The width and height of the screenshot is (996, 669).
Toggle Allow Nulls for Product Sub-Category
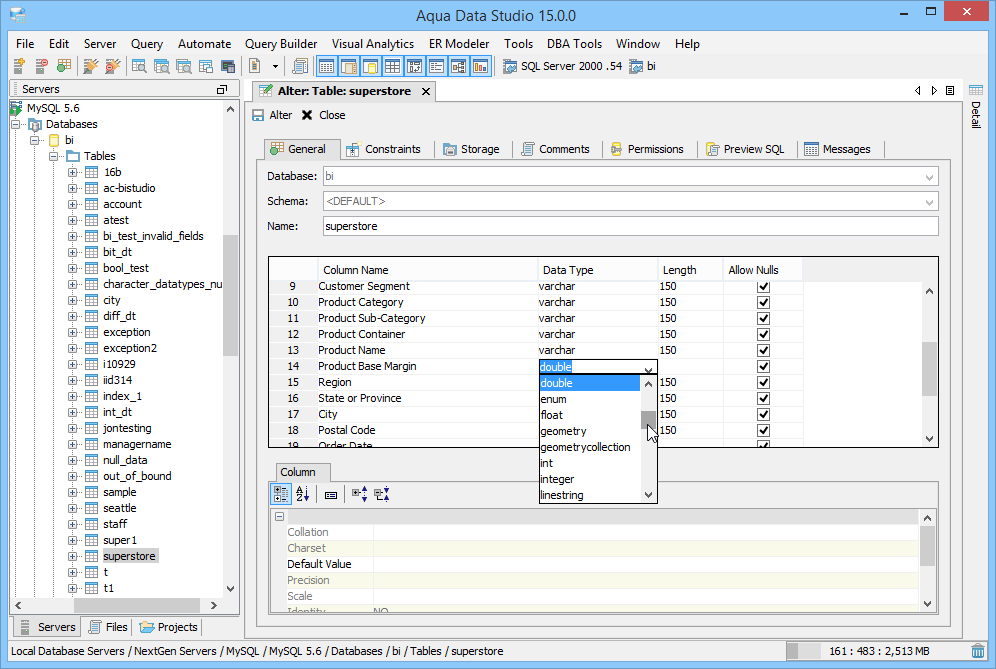pyautogui.click(x=764, y=318)
